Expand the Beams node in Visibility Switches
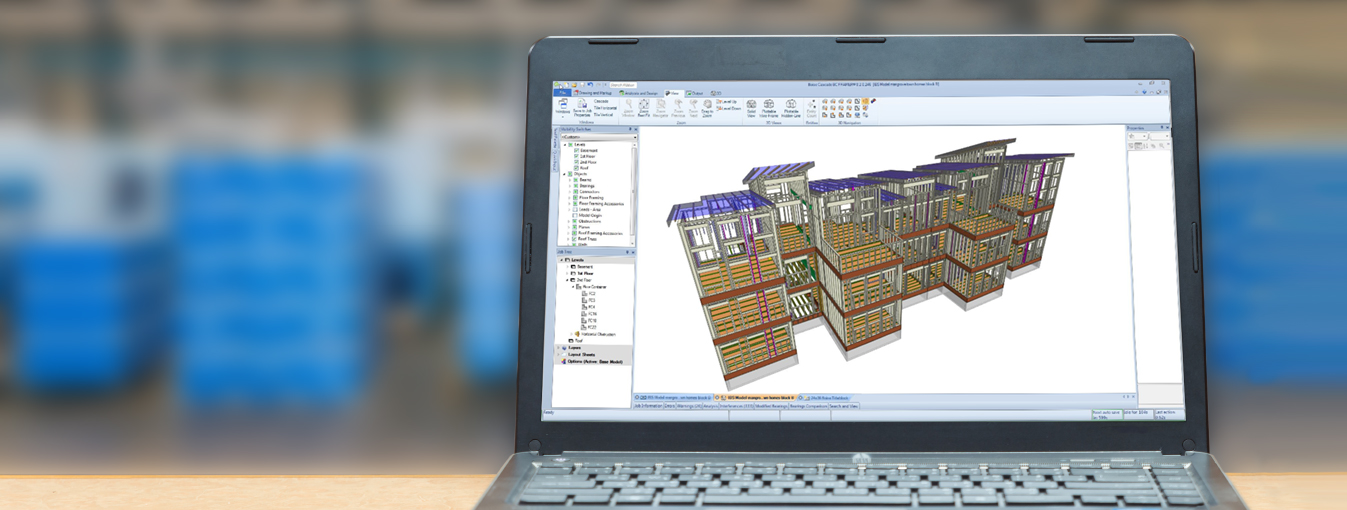1347x510 pixels. (x=569, y=180)
